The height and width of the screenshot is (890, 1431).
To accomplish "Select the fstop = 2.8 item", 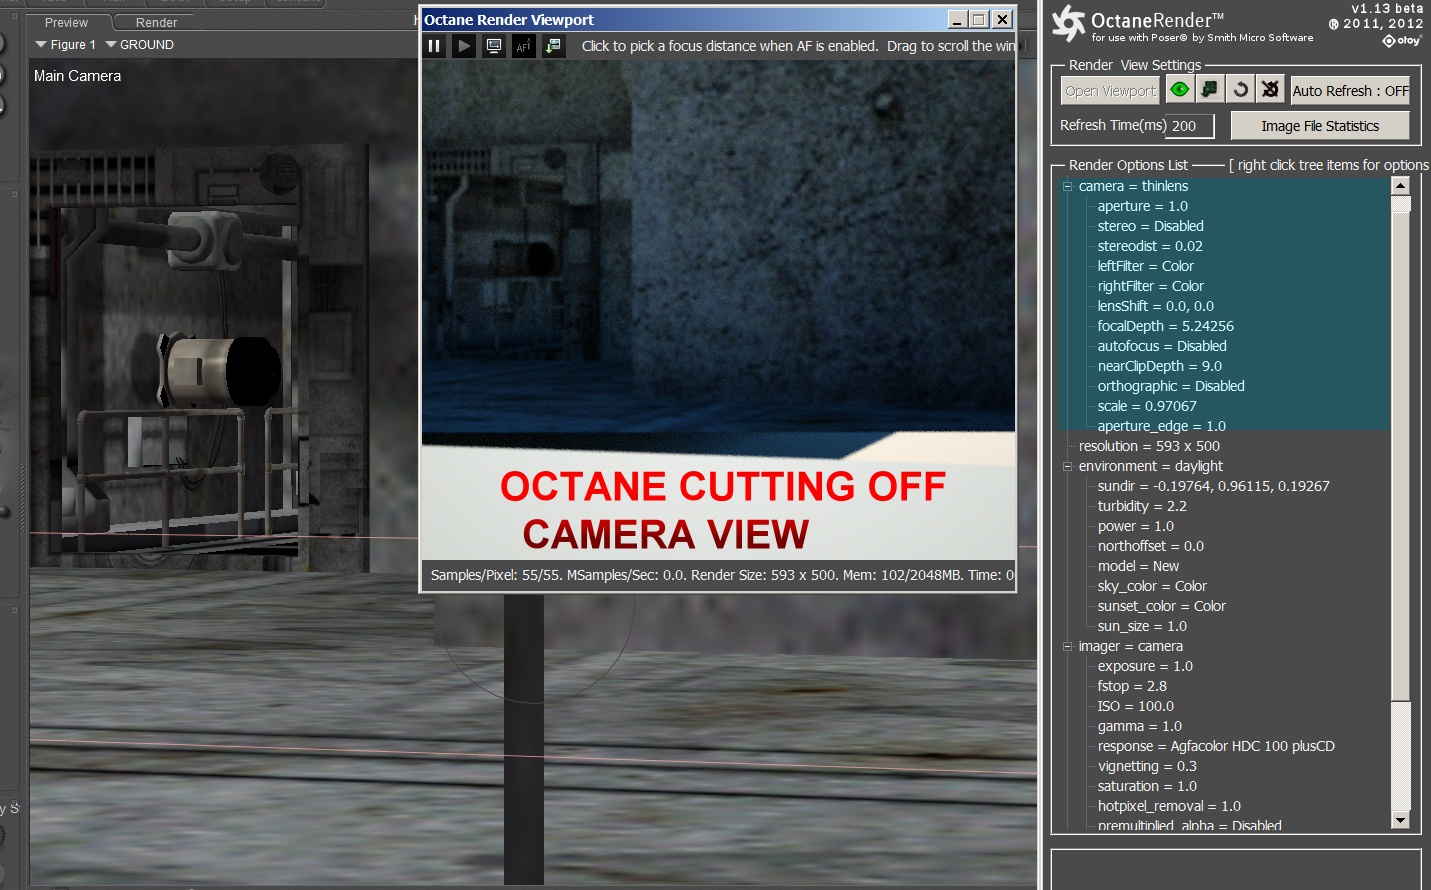I will click(1132, 686).
